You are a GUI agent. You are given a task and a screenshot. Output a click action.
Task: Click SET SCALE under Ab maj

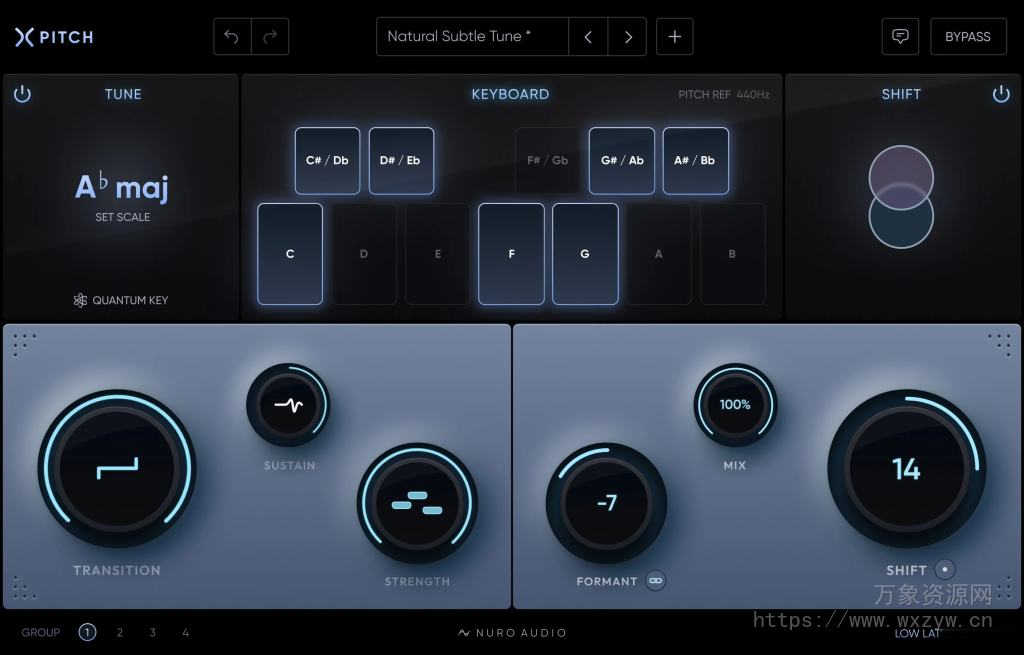click(122, 217)
